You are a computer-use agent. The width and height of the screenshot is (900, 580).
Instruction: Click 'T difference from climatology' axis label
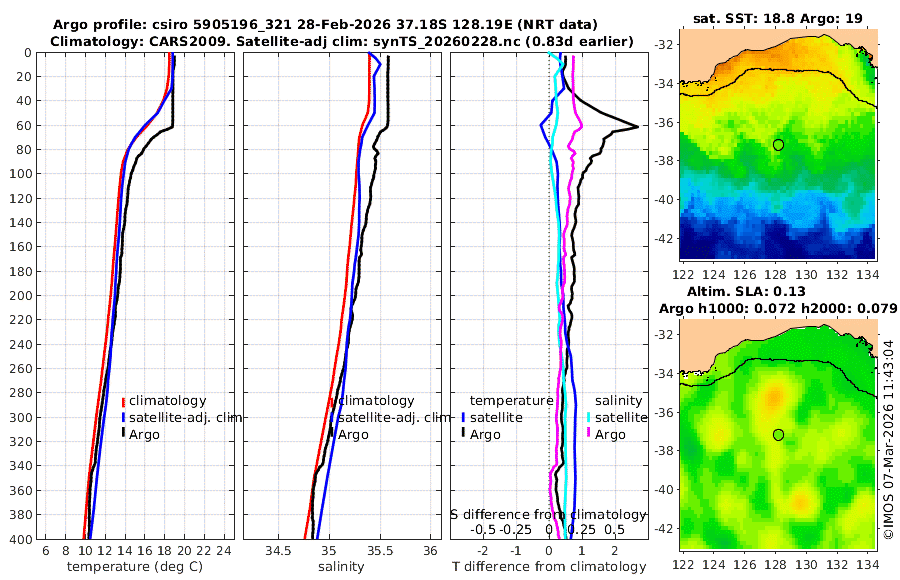pyautogui.click(x=549, y=567)
